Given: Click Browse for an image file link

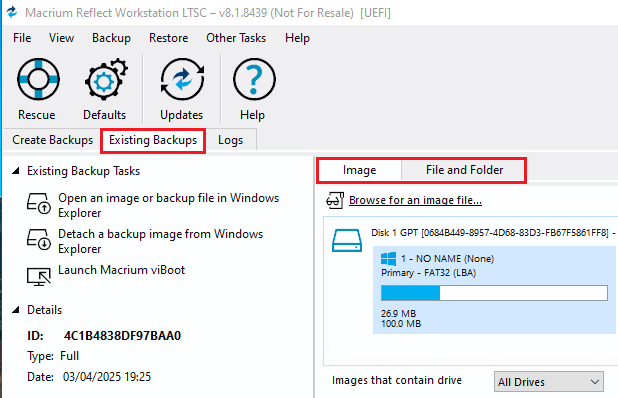Looking at the screenshot, I should [x=415, y=200].
